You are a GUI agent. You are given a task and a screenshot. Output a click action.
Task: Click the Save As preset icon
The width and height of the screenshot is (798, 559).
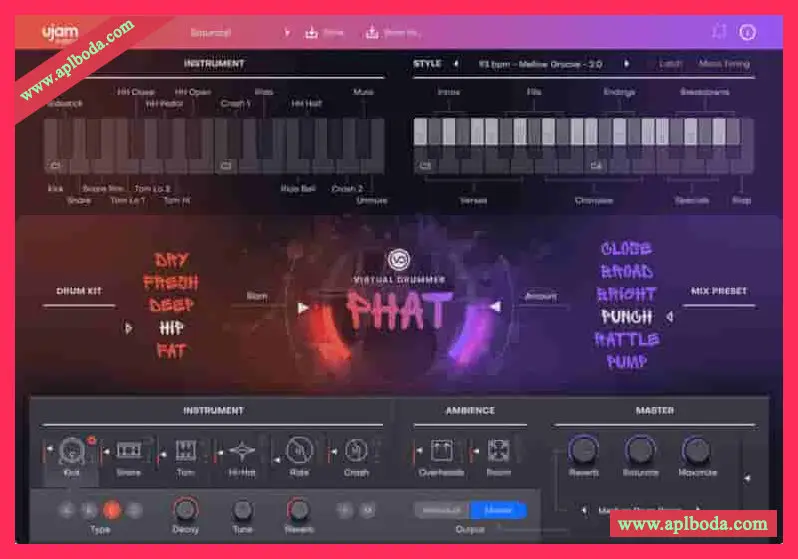(x=372, y=33)
